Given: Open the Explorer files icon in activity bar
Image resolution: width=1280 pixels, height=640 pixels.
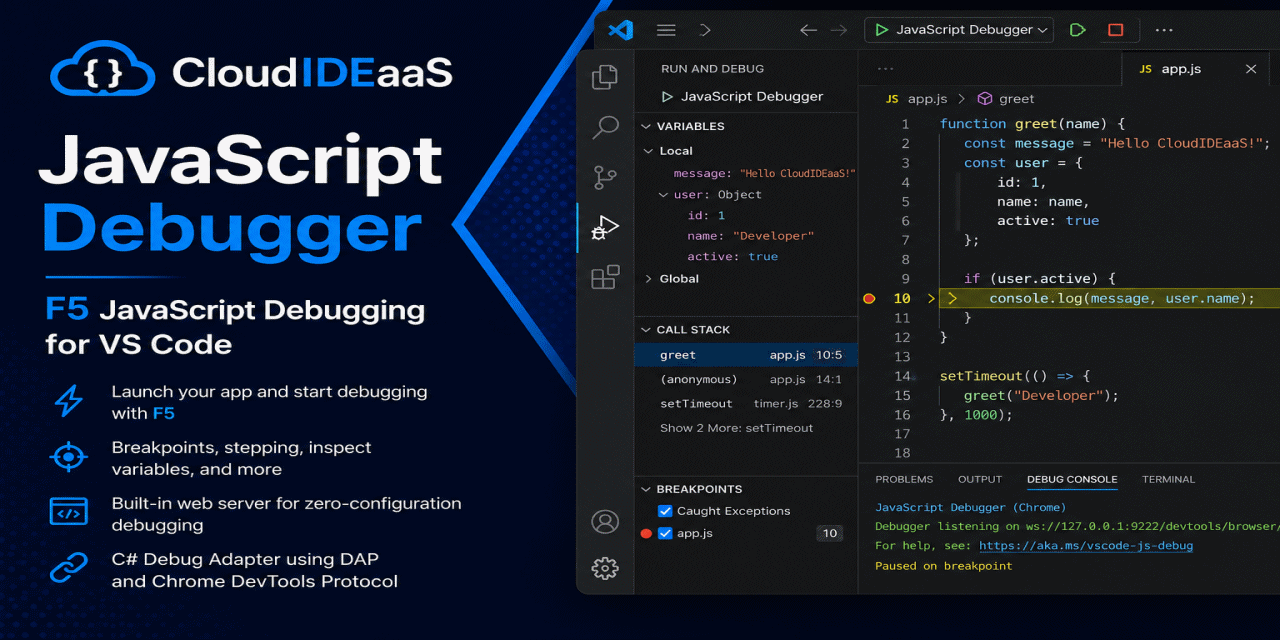Looking at the screenshot, I should pos(605,77).
